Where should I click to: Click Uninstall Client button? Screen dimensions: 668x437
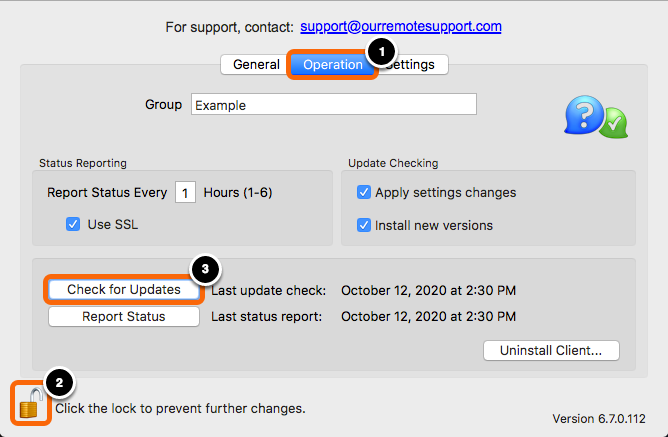[x=551, y=350]
